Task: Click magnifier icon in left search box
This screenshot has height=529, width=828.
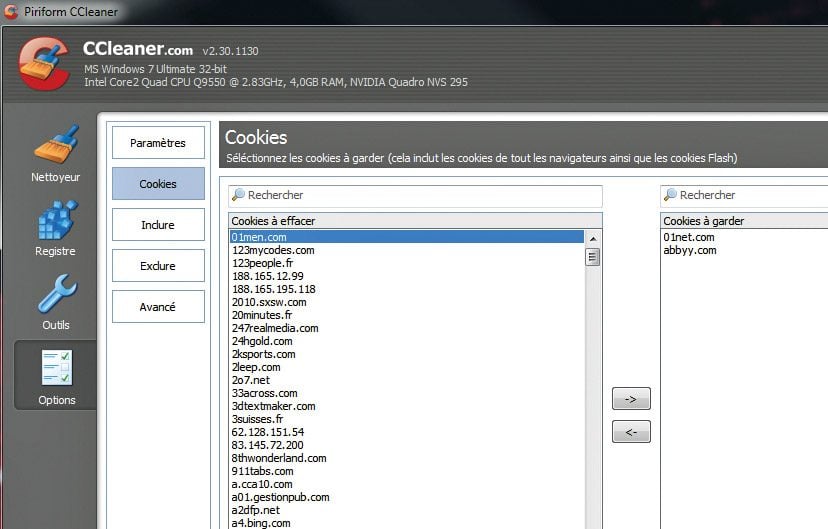Action: click(238, 196)
